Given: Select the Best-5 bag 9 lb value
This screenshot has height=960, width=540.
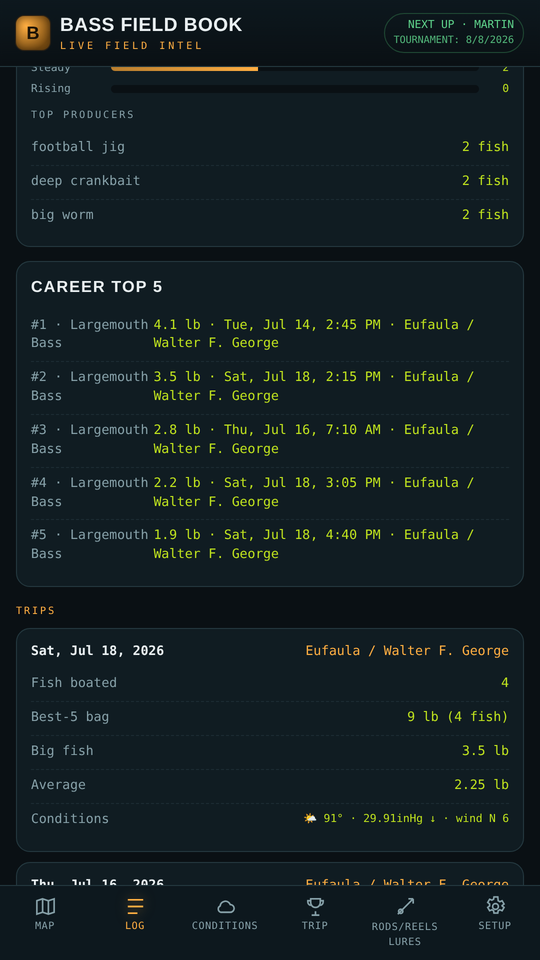Looking at the screenshot, I should click(x=458, y=716).
